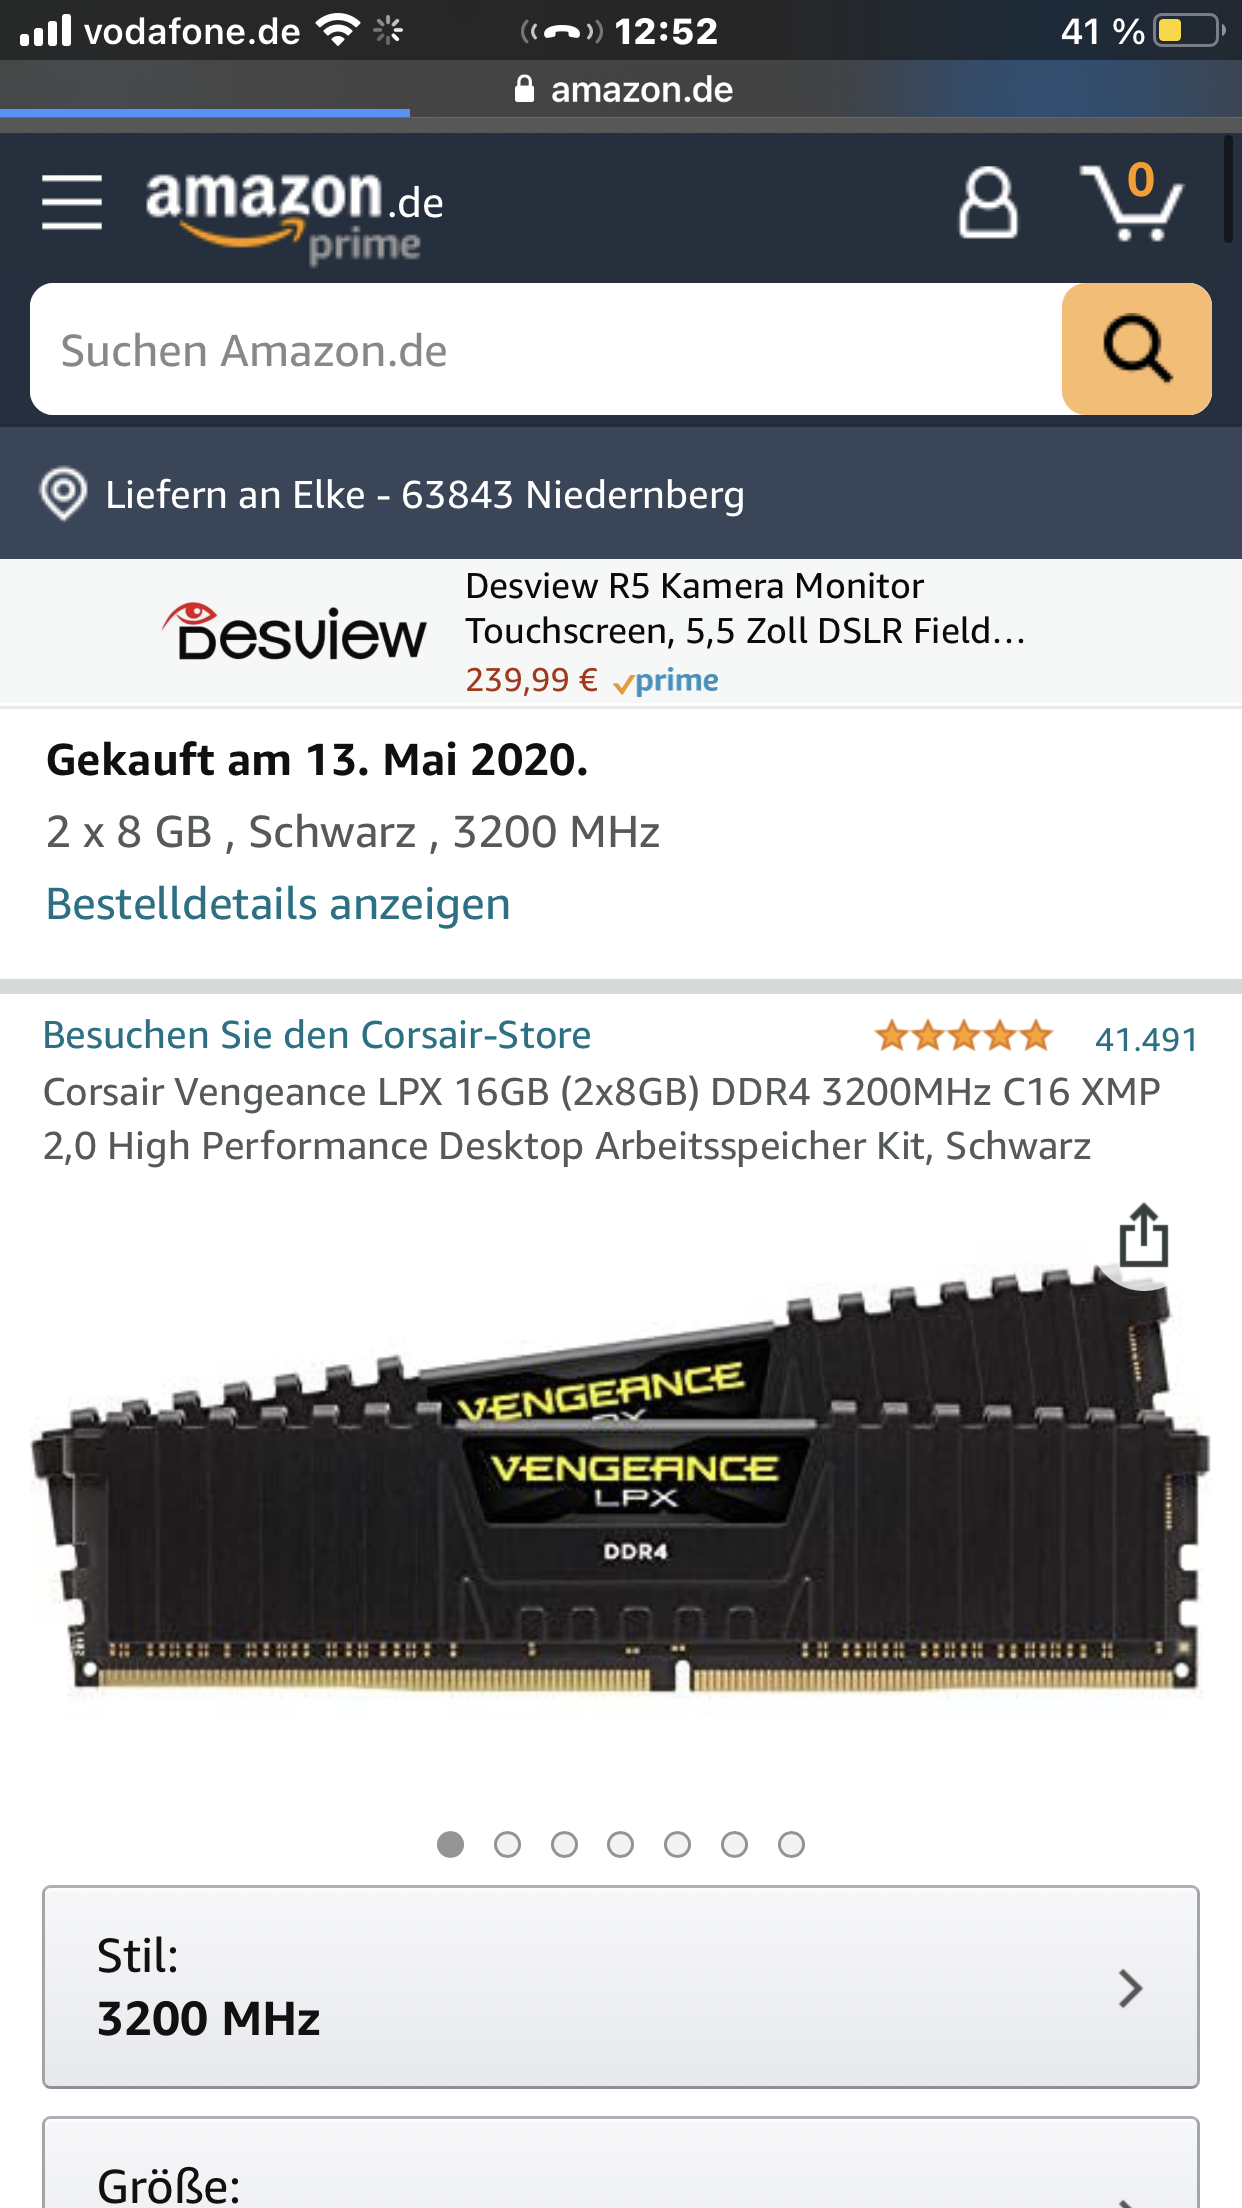Image resolution: width=1242 pixels, height=2208 pixels.
Task: Expand the Stil 3200 MHz selector
Action: [621, 1987]
